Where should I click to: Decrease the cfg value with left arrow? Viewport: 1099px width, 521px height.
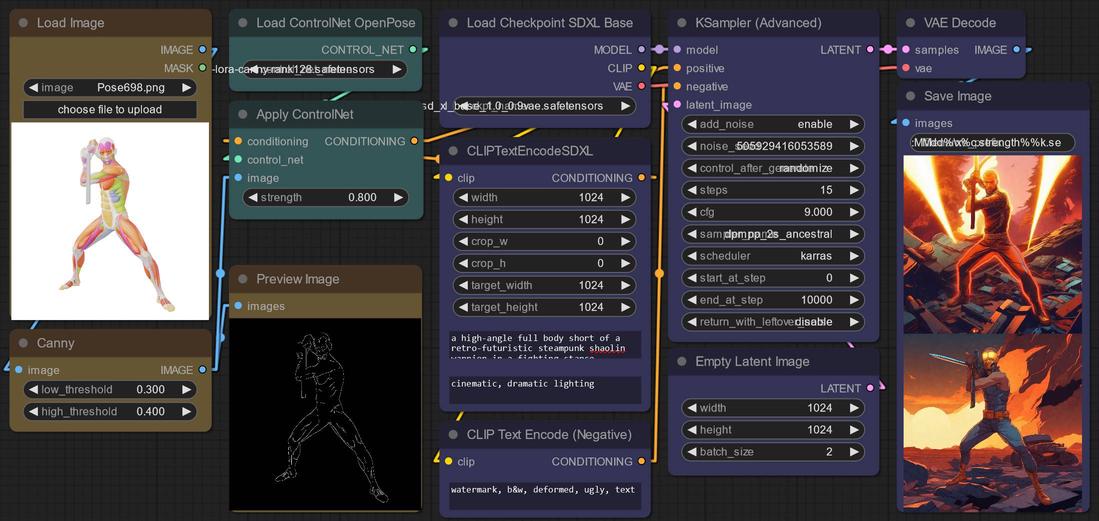(x=691, y=212)
